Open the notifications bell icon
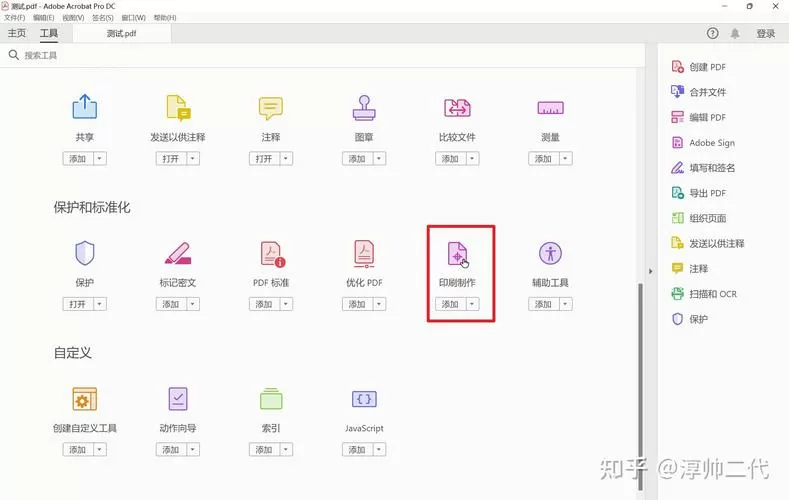789x500 pixels. pos(735,33)
